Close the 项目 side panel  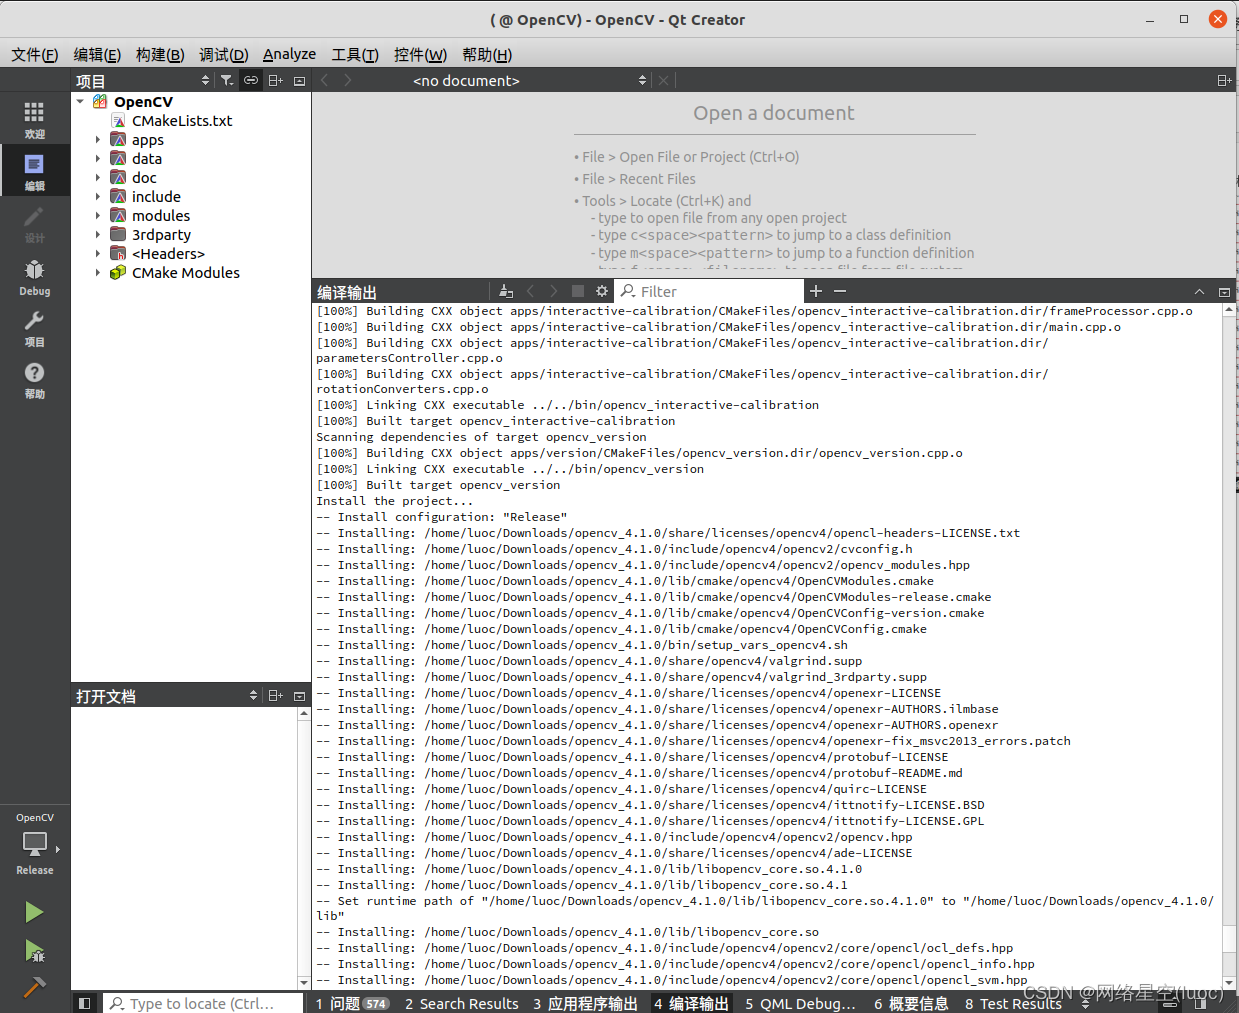pyautogui.click(x=299, y=80)
